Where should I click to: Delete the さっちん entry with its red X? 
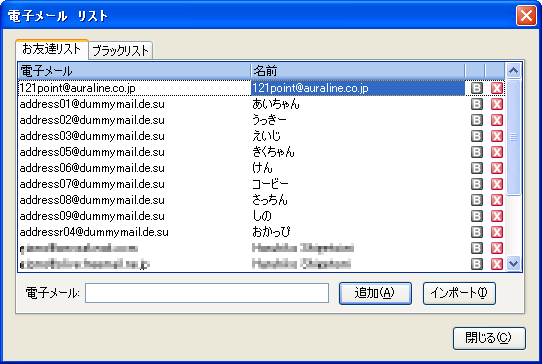coord(497,200)
